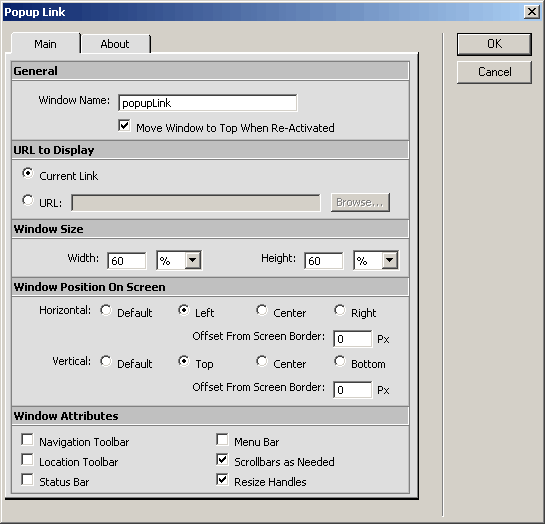545x524 pixels.
Task: Set Horizontal position to Center
Action: click(x=262, y=310)
